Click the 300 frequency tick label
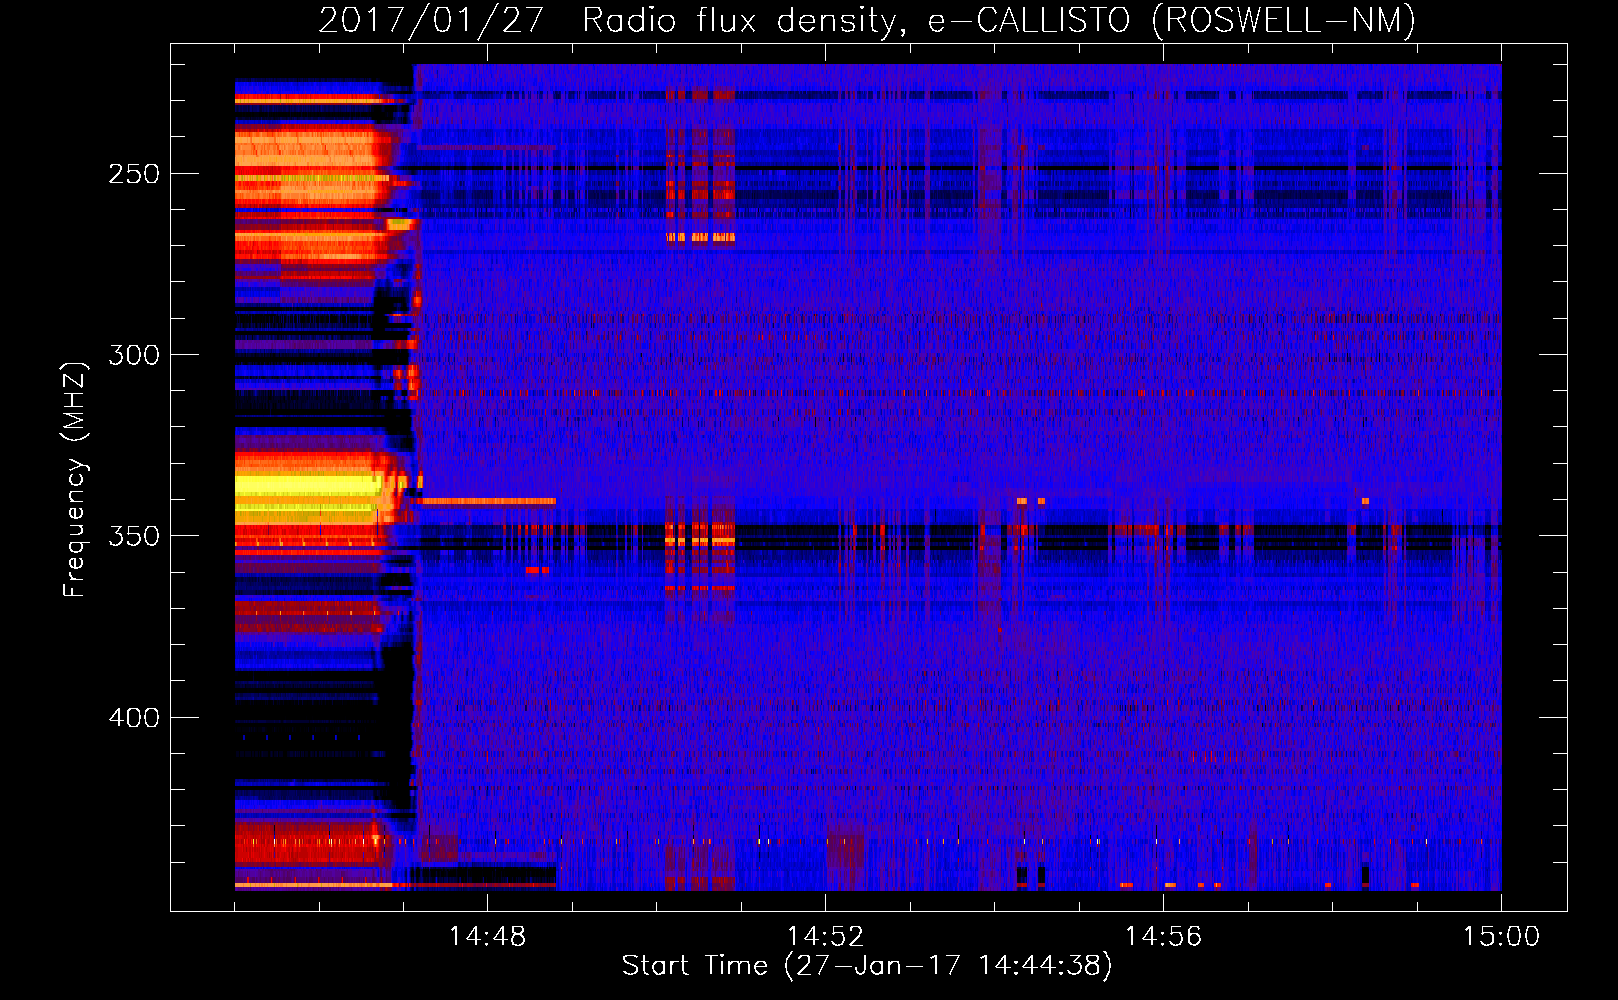The height and width of the screenshot is (1000, 1618). pyautogui.click(x=134, y=354)
